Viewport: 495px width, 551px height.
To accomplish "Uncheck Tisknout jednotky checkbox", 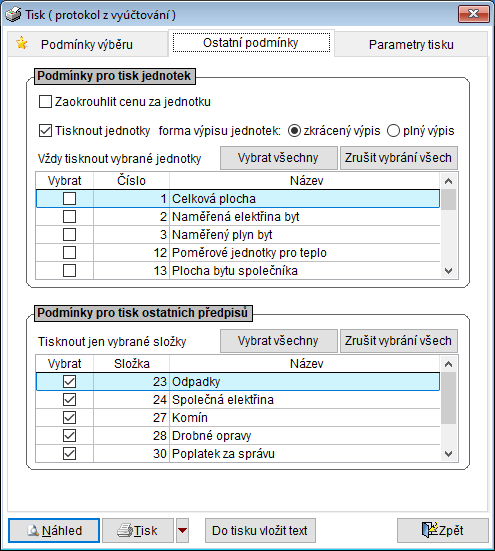I will click(x=45, y=130).
